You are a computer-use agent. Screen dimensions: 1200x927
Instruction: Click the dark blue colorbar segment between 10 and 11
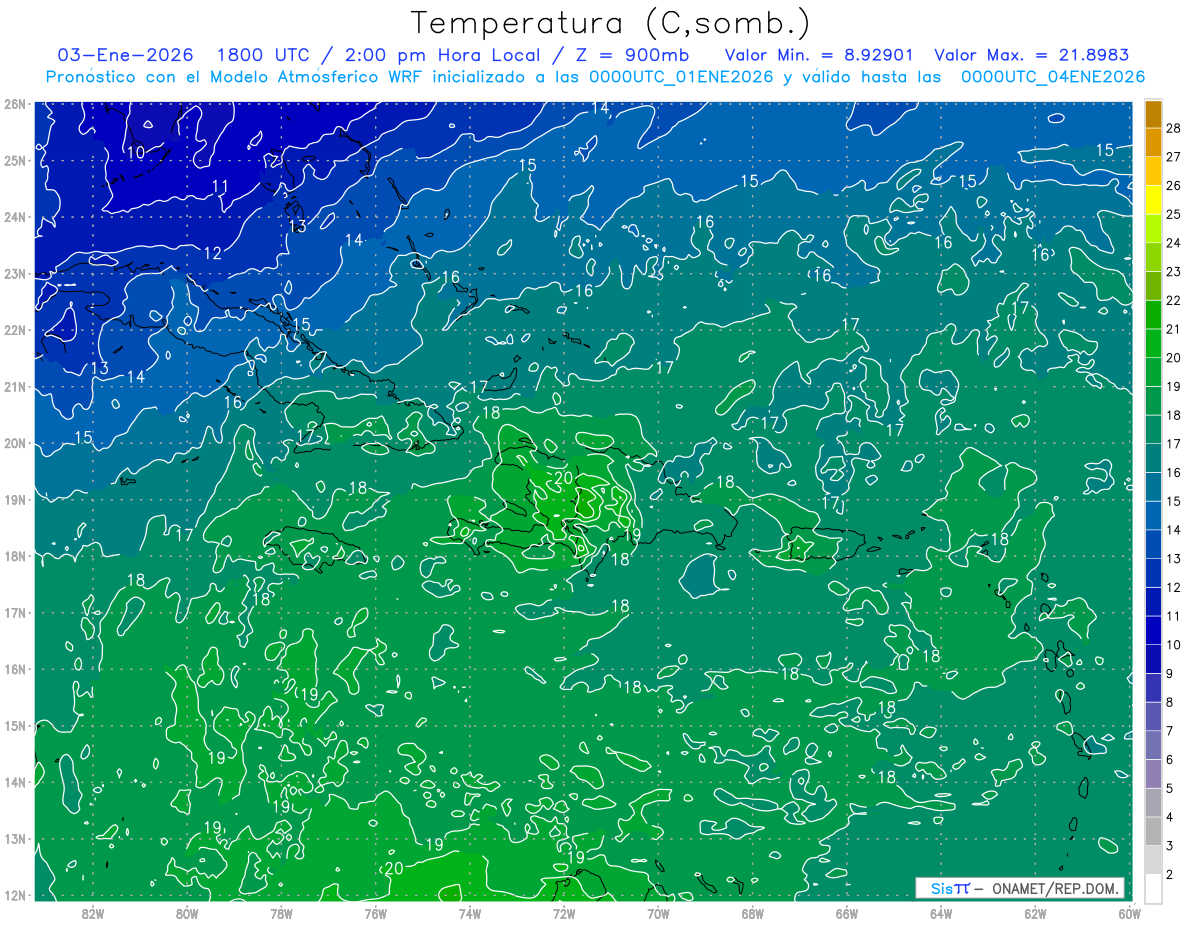[x=1153, y=630]
